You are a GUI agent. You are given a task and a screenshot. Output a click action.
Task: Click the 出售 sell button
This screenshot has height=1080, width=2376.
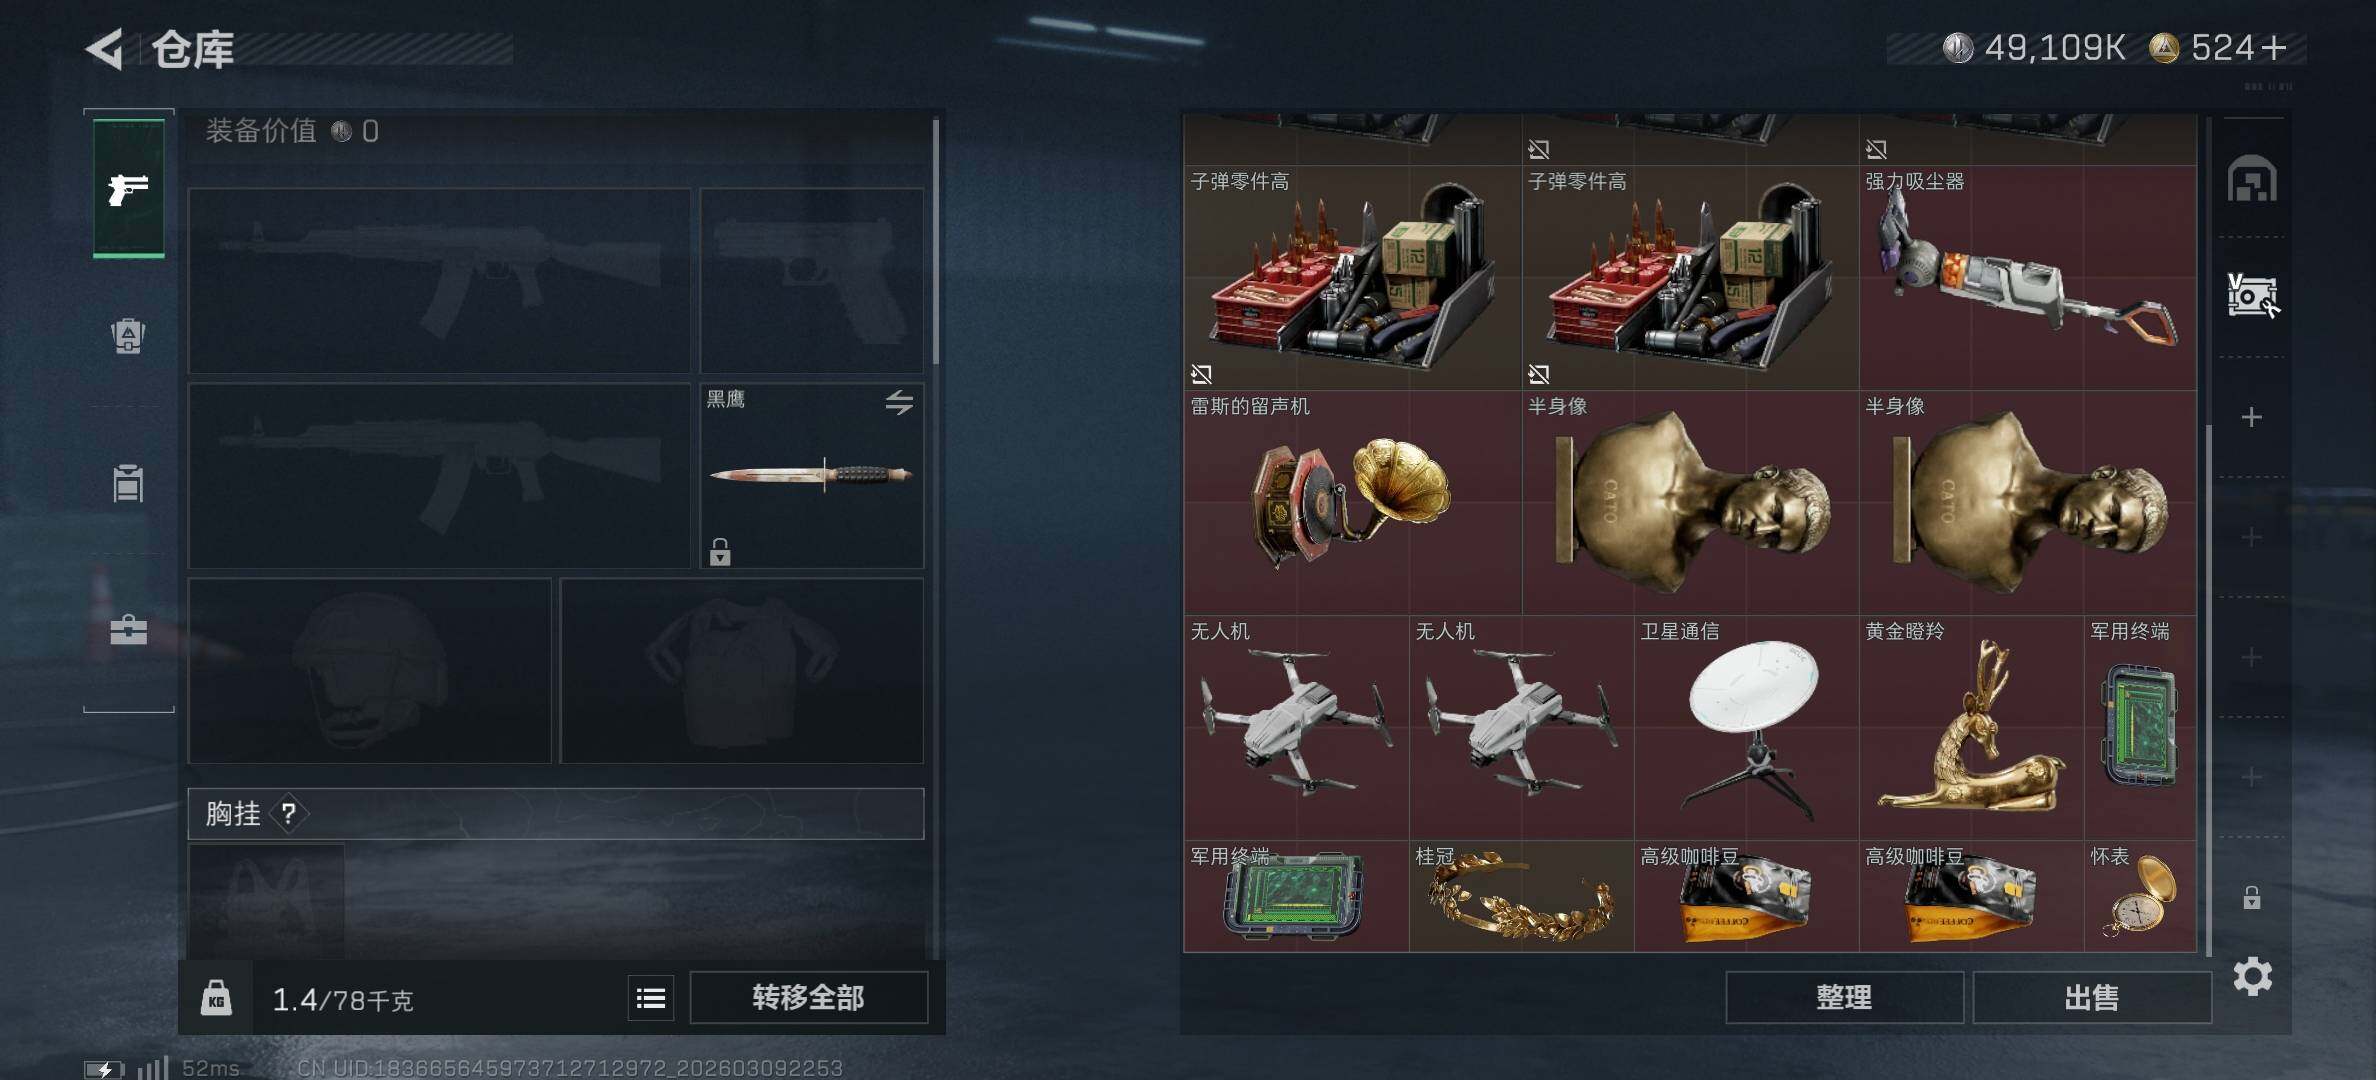tap(2092, 997)
